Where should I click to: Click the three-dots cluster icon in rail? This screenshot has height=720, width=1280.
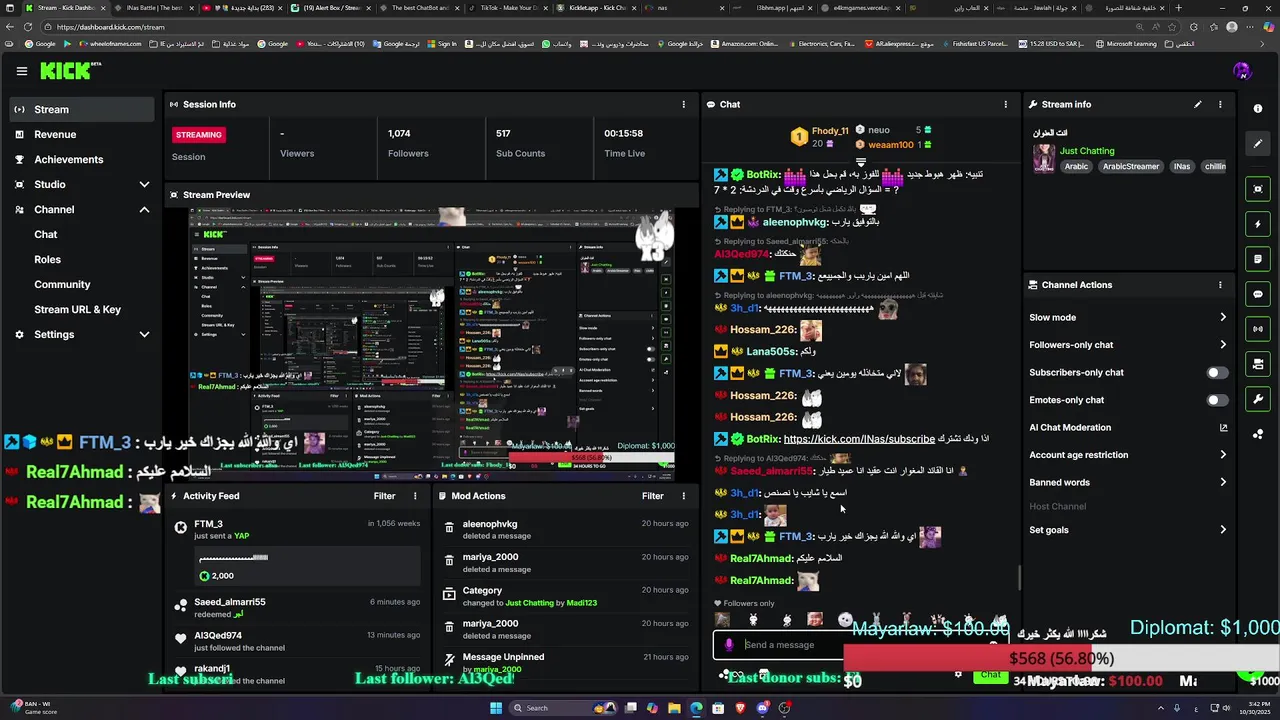click(1258, 434)
